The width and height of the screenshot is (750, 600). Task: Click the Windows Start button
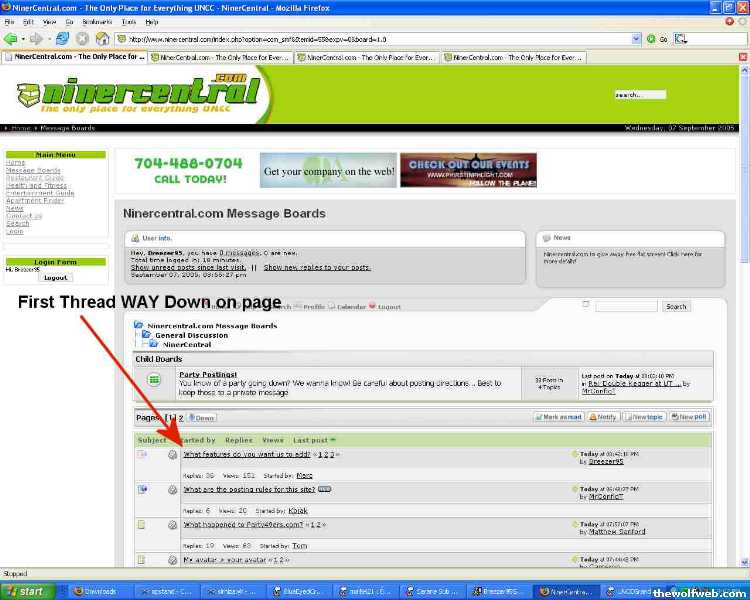[25, 591]
